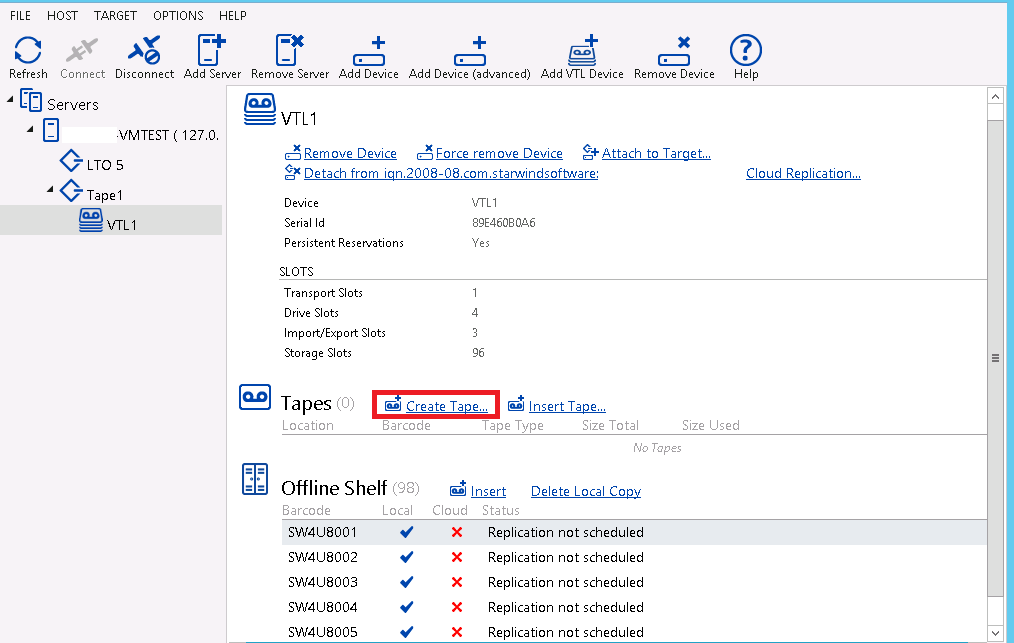
Task: Open Cloud Replication settings
Action: tap(803, 173)
